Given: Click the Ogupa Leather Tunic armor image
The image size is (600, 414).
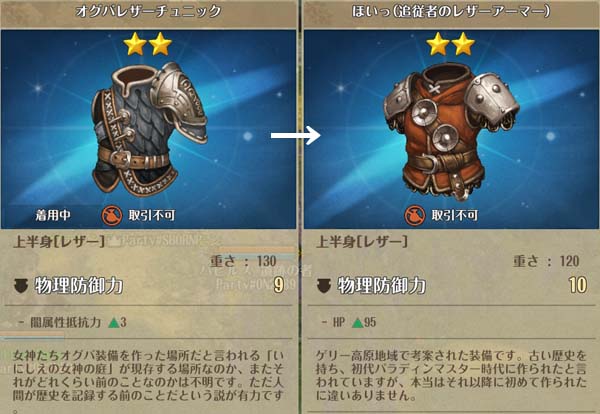Looking at the screenshot, I should coord(149,128).
